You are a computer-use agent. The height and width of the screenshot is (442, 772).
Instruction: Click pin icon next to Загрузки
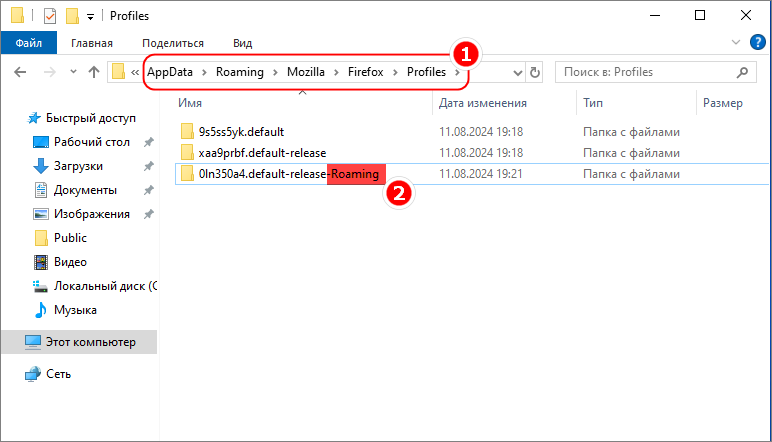click(x=148, y=166)
